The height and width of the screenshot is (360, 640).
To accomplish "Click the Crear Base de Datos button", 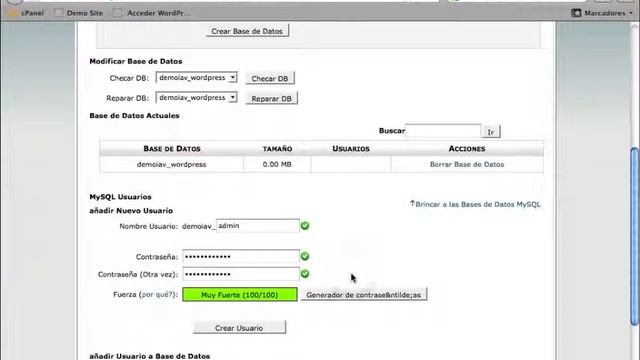I will pos(247,31).
